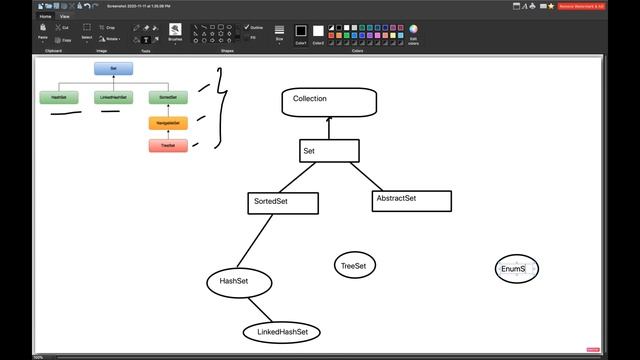Choose the diamond shape

click(x=229, y=34)
